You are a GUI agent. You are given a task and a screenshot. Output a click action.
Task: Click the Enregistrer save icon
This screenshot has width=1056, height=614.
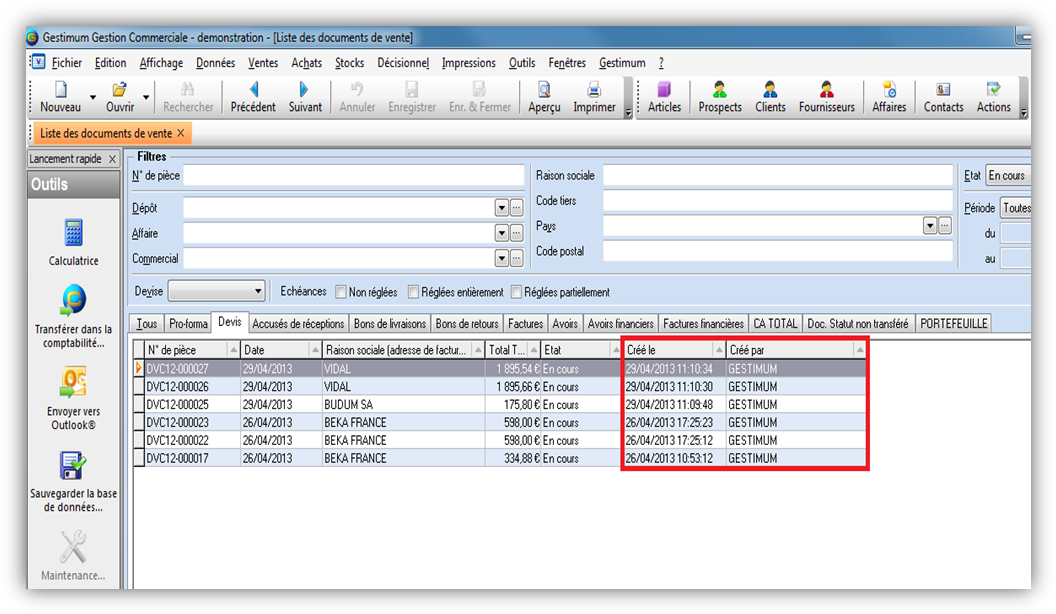tap(411, 90)
